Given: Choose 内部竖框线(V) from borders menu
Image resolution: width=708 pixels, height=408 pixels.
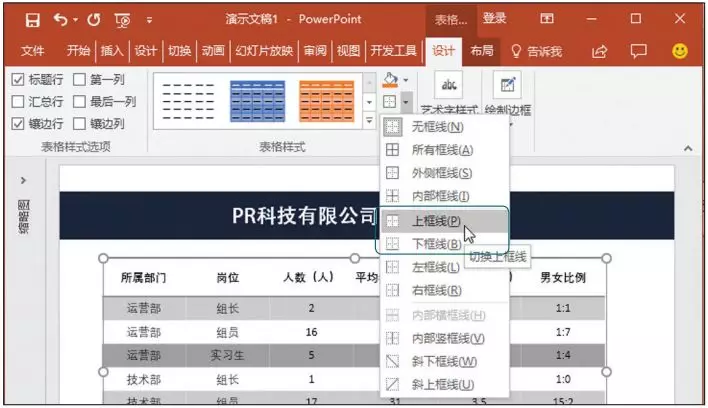Looking at the screenshot, I should 445,338.
